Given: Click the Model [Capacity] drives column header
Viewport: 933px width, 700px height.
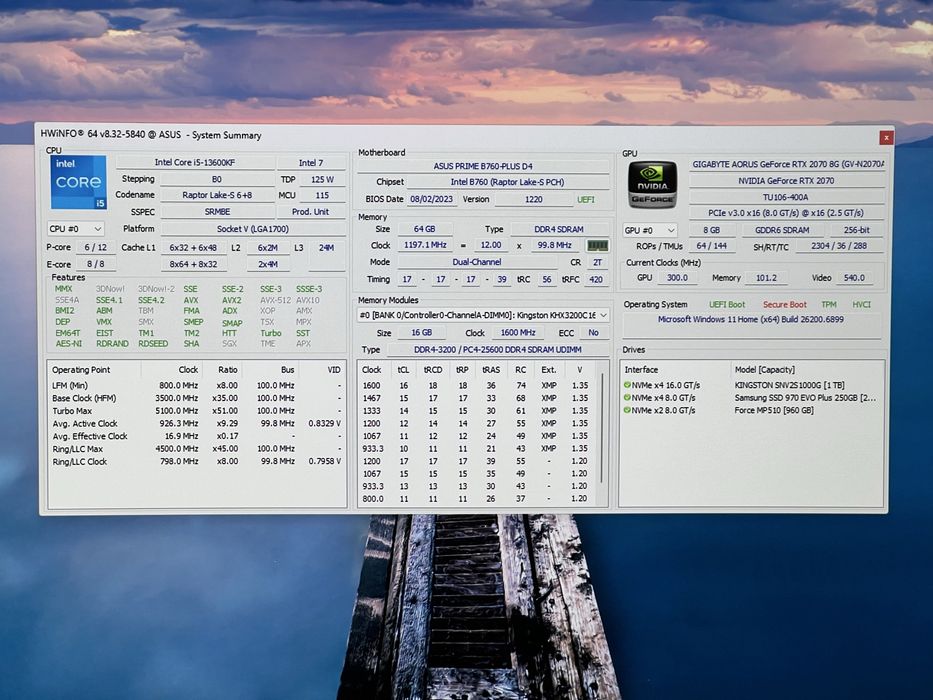Looking at the screenshot, I should (807, 370).
